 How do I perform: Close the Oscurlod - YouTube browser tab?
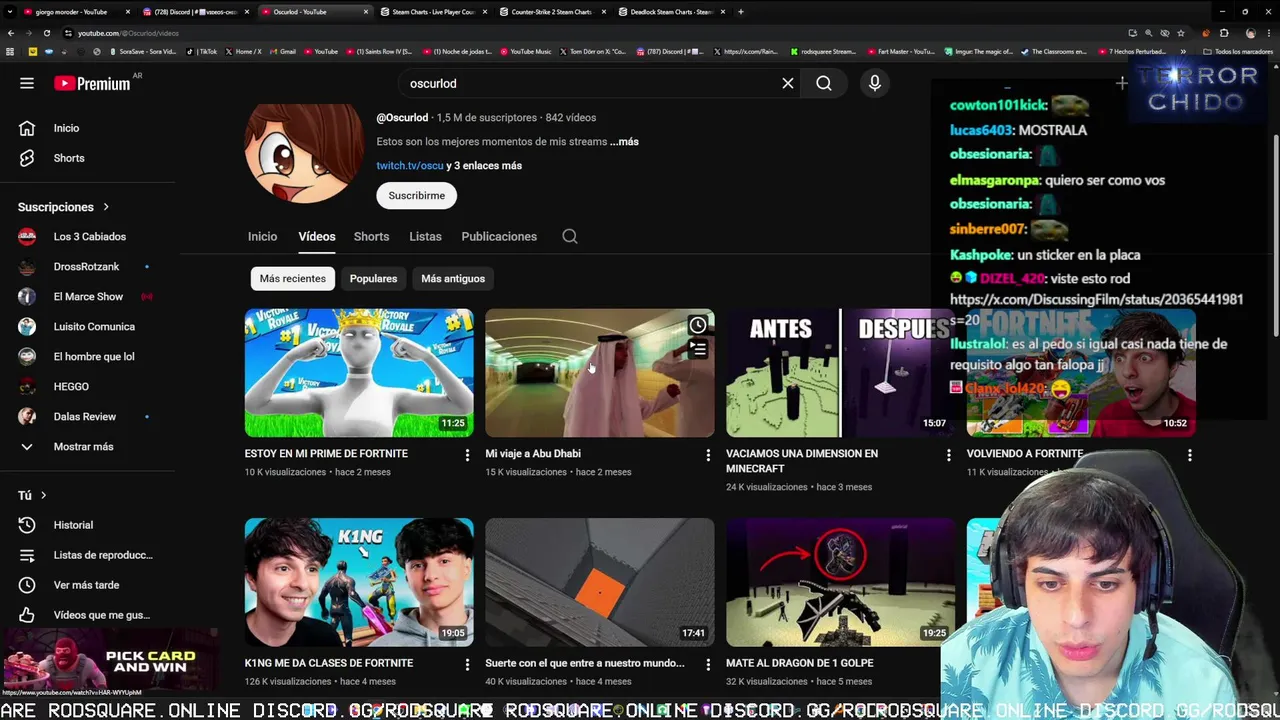[366, 12]
